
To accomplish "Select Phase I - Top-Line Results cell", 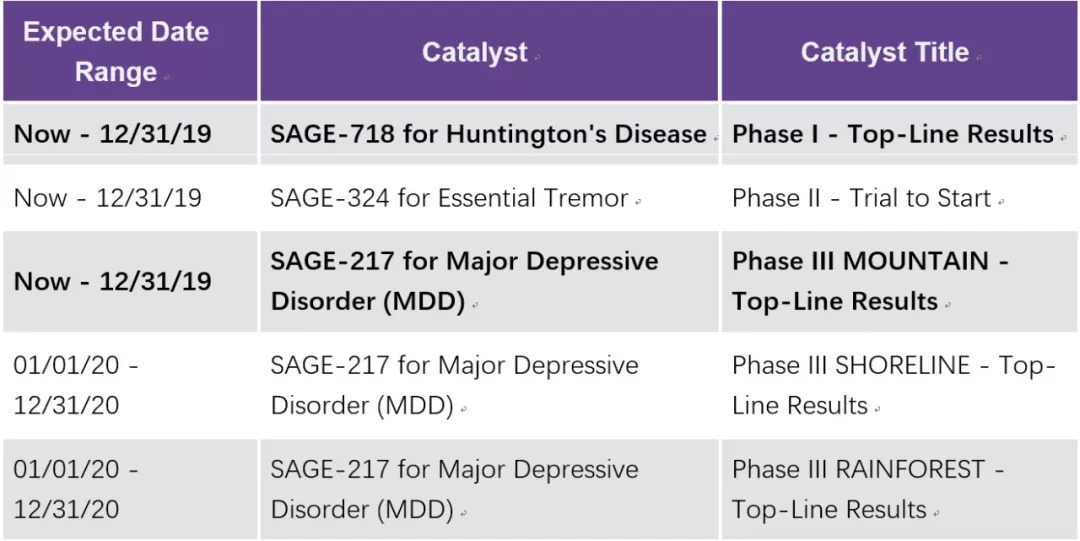I will (893, 135).
